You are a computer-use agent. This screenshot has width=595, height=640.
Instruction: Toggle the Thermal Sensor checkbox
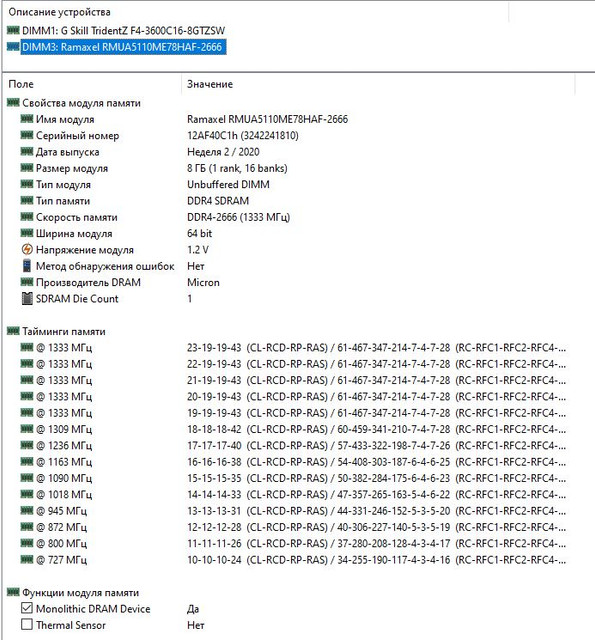tap(27, 624)
